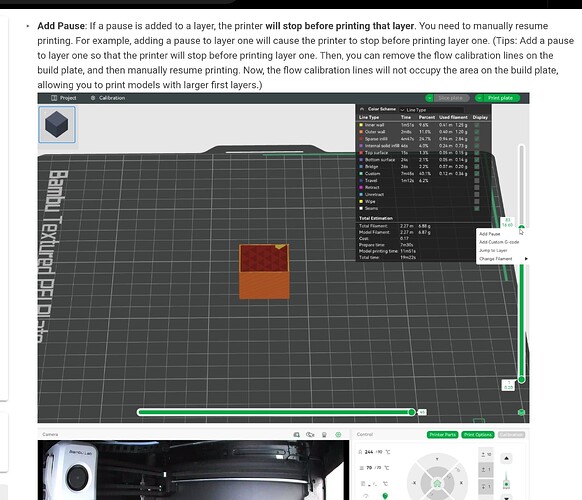Image resolution: width=582 pixels, height=500 pixels.
Task: Click bed temperature value 70
Action: (369, 468)
